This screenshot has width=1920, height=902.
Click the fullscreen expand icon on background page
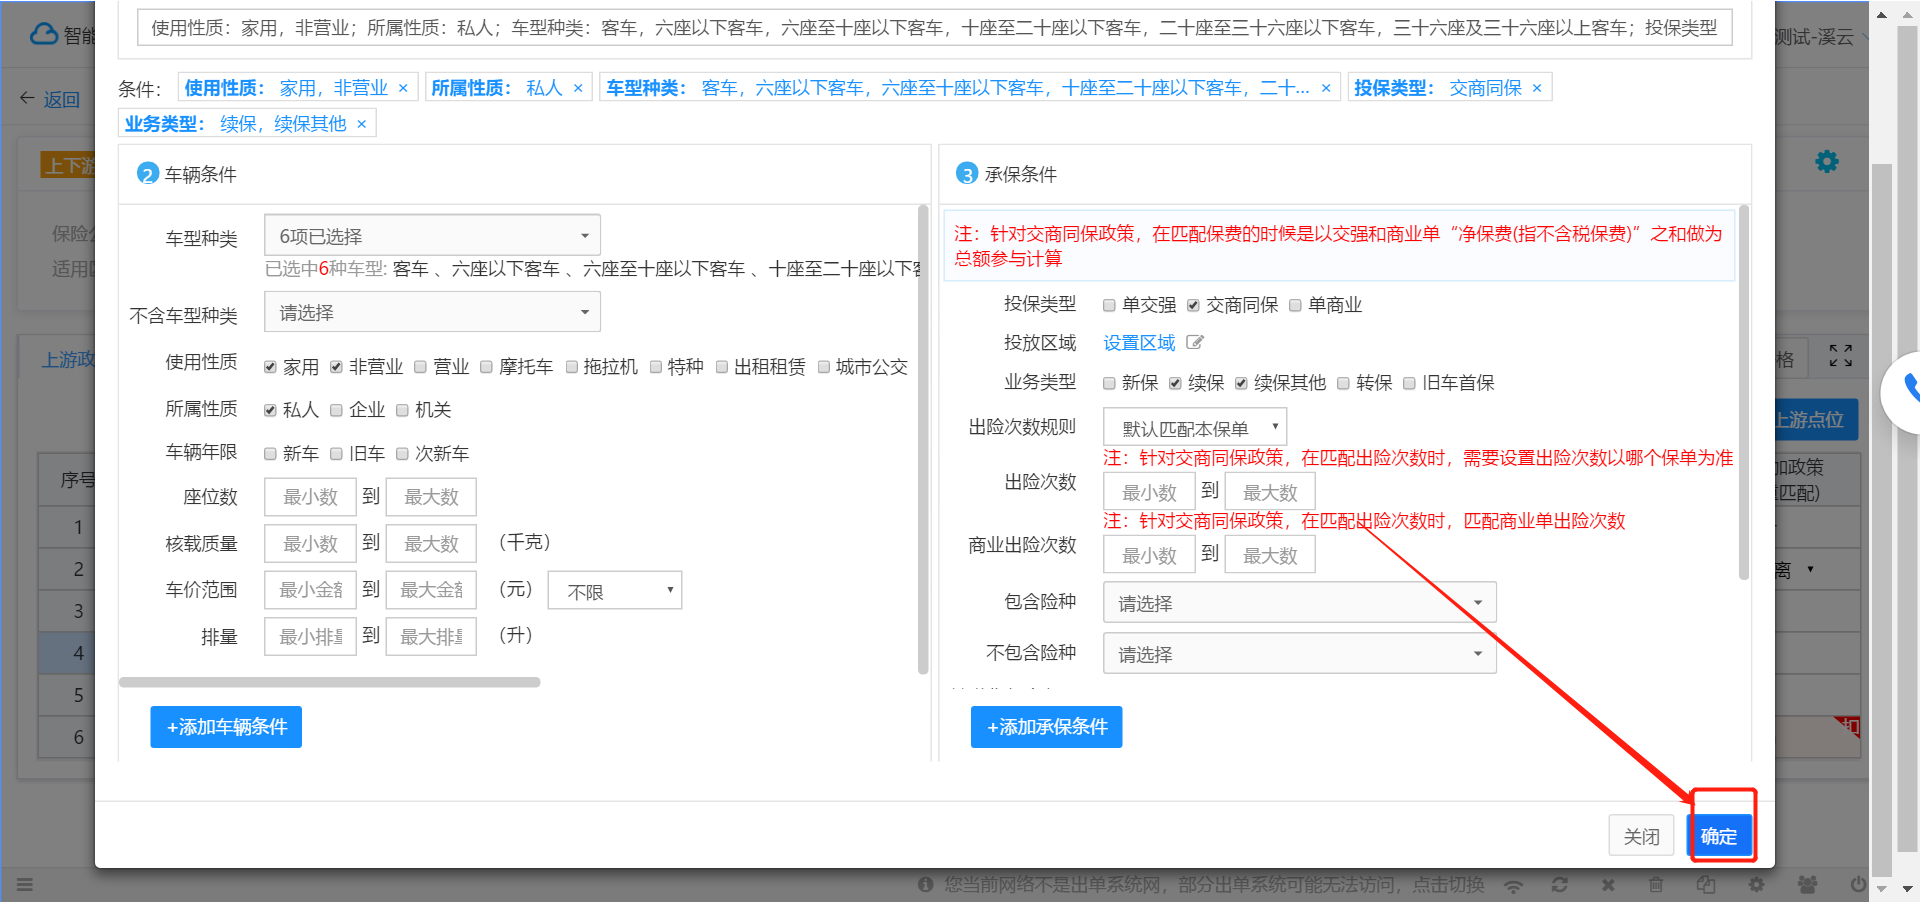coord(1841,356)
